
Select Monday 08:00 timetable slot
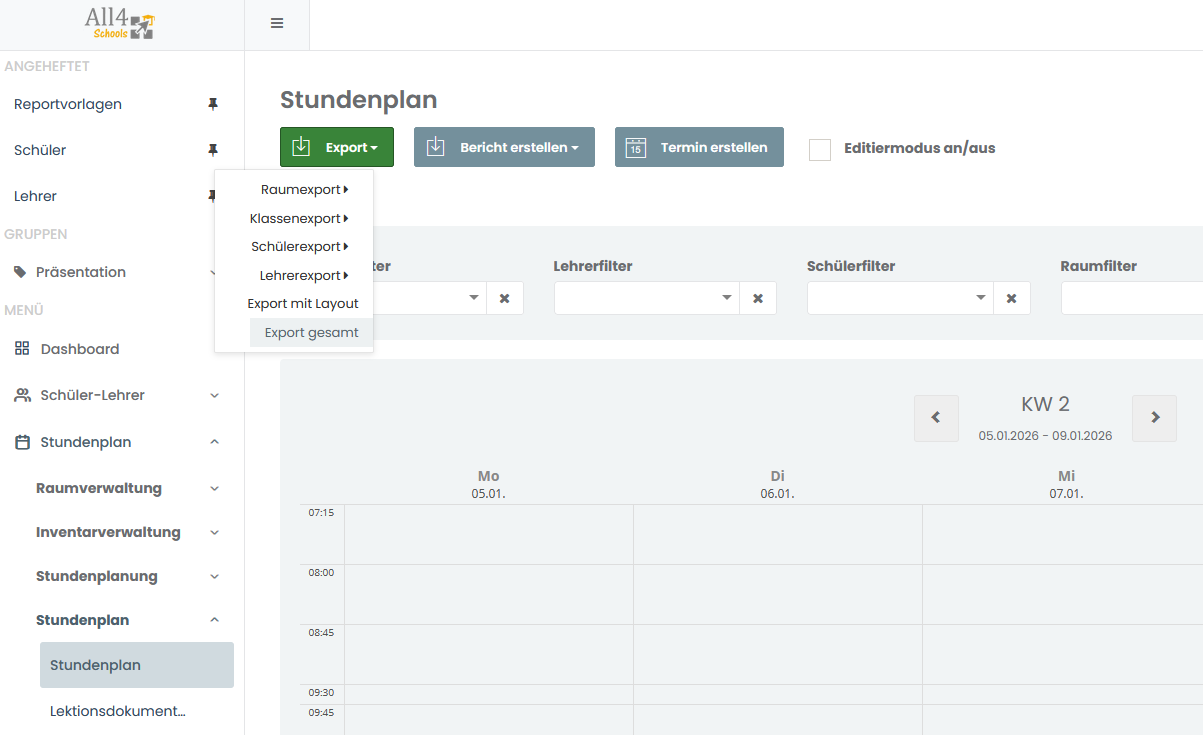(489, 594)
